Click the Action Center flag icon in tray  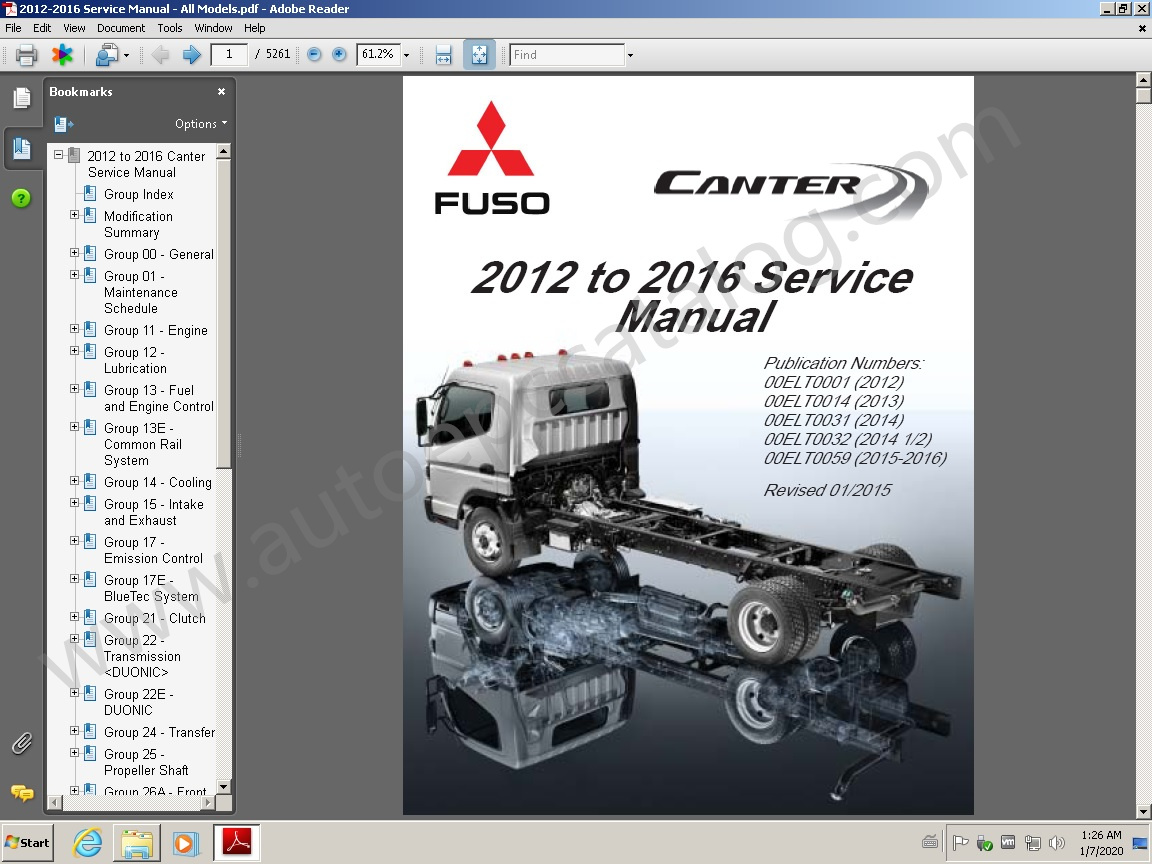pyautogui.click(x=960, y=843)
